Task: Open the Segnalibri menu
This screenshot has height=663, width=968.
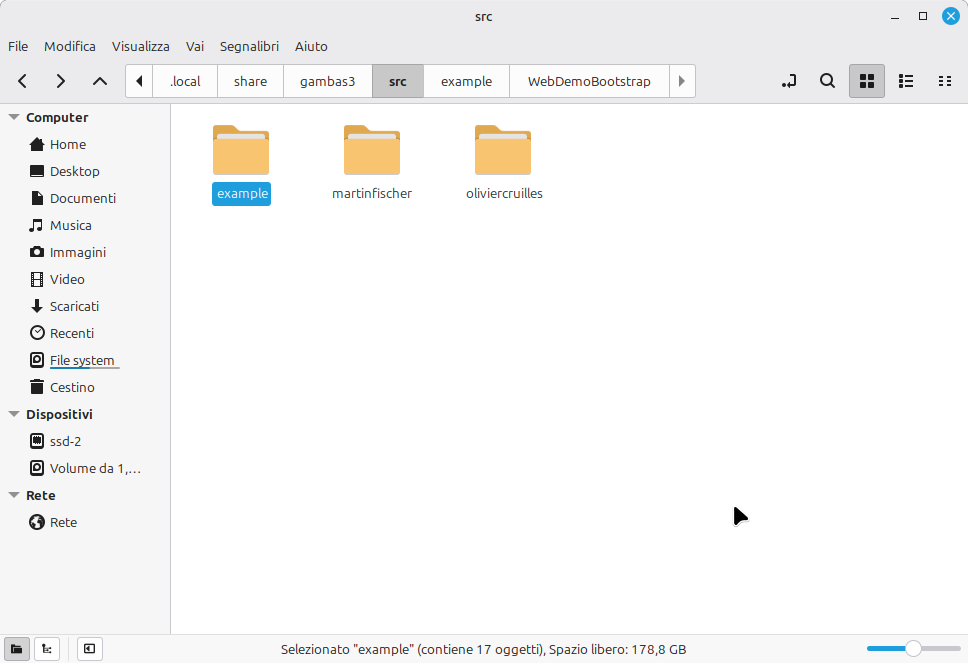Action: tap(250, 46)
